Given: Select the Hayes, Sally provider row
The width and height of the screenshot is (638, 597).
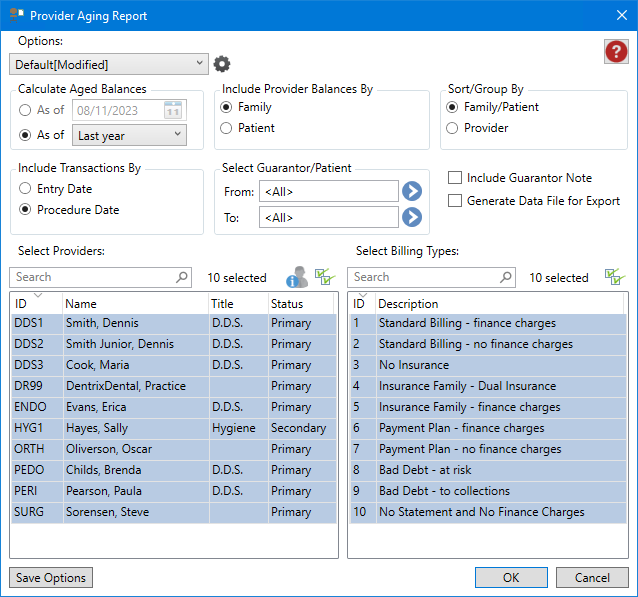Looking at the screenshot, I should (x=100, y=428).
